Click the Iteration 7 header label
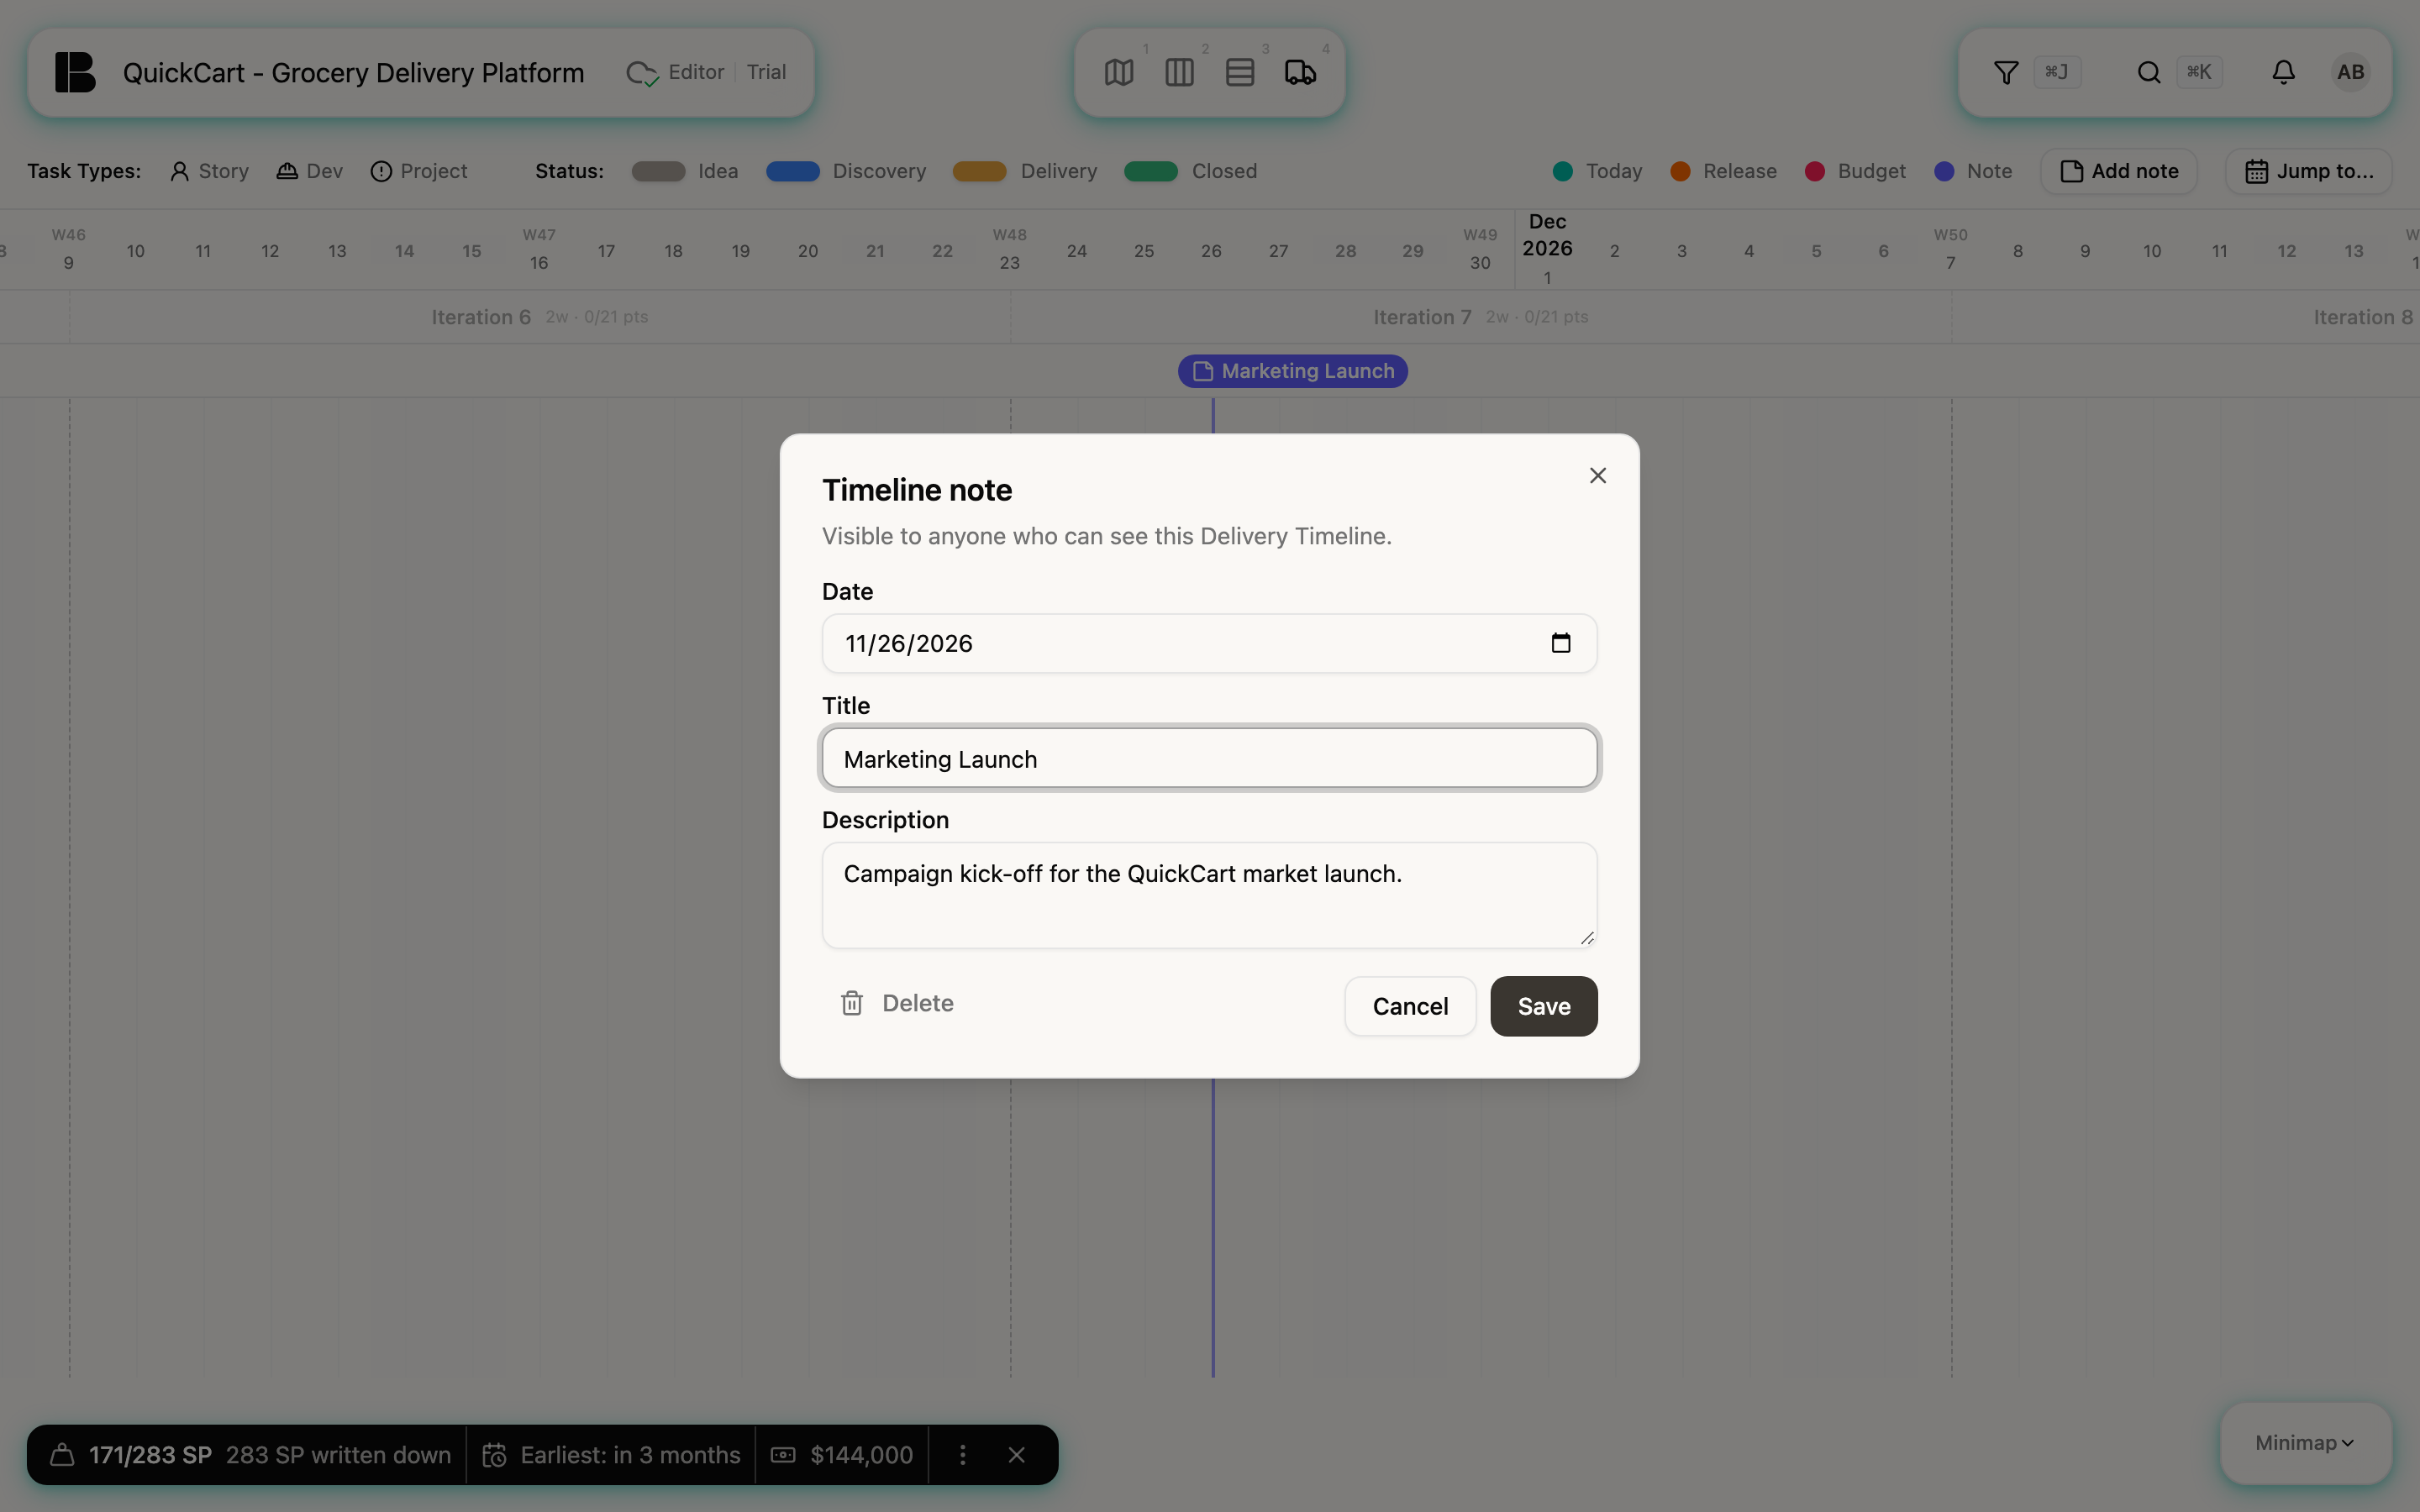Viewport: 2420px width, 1512px height. tap(1422, 317)
